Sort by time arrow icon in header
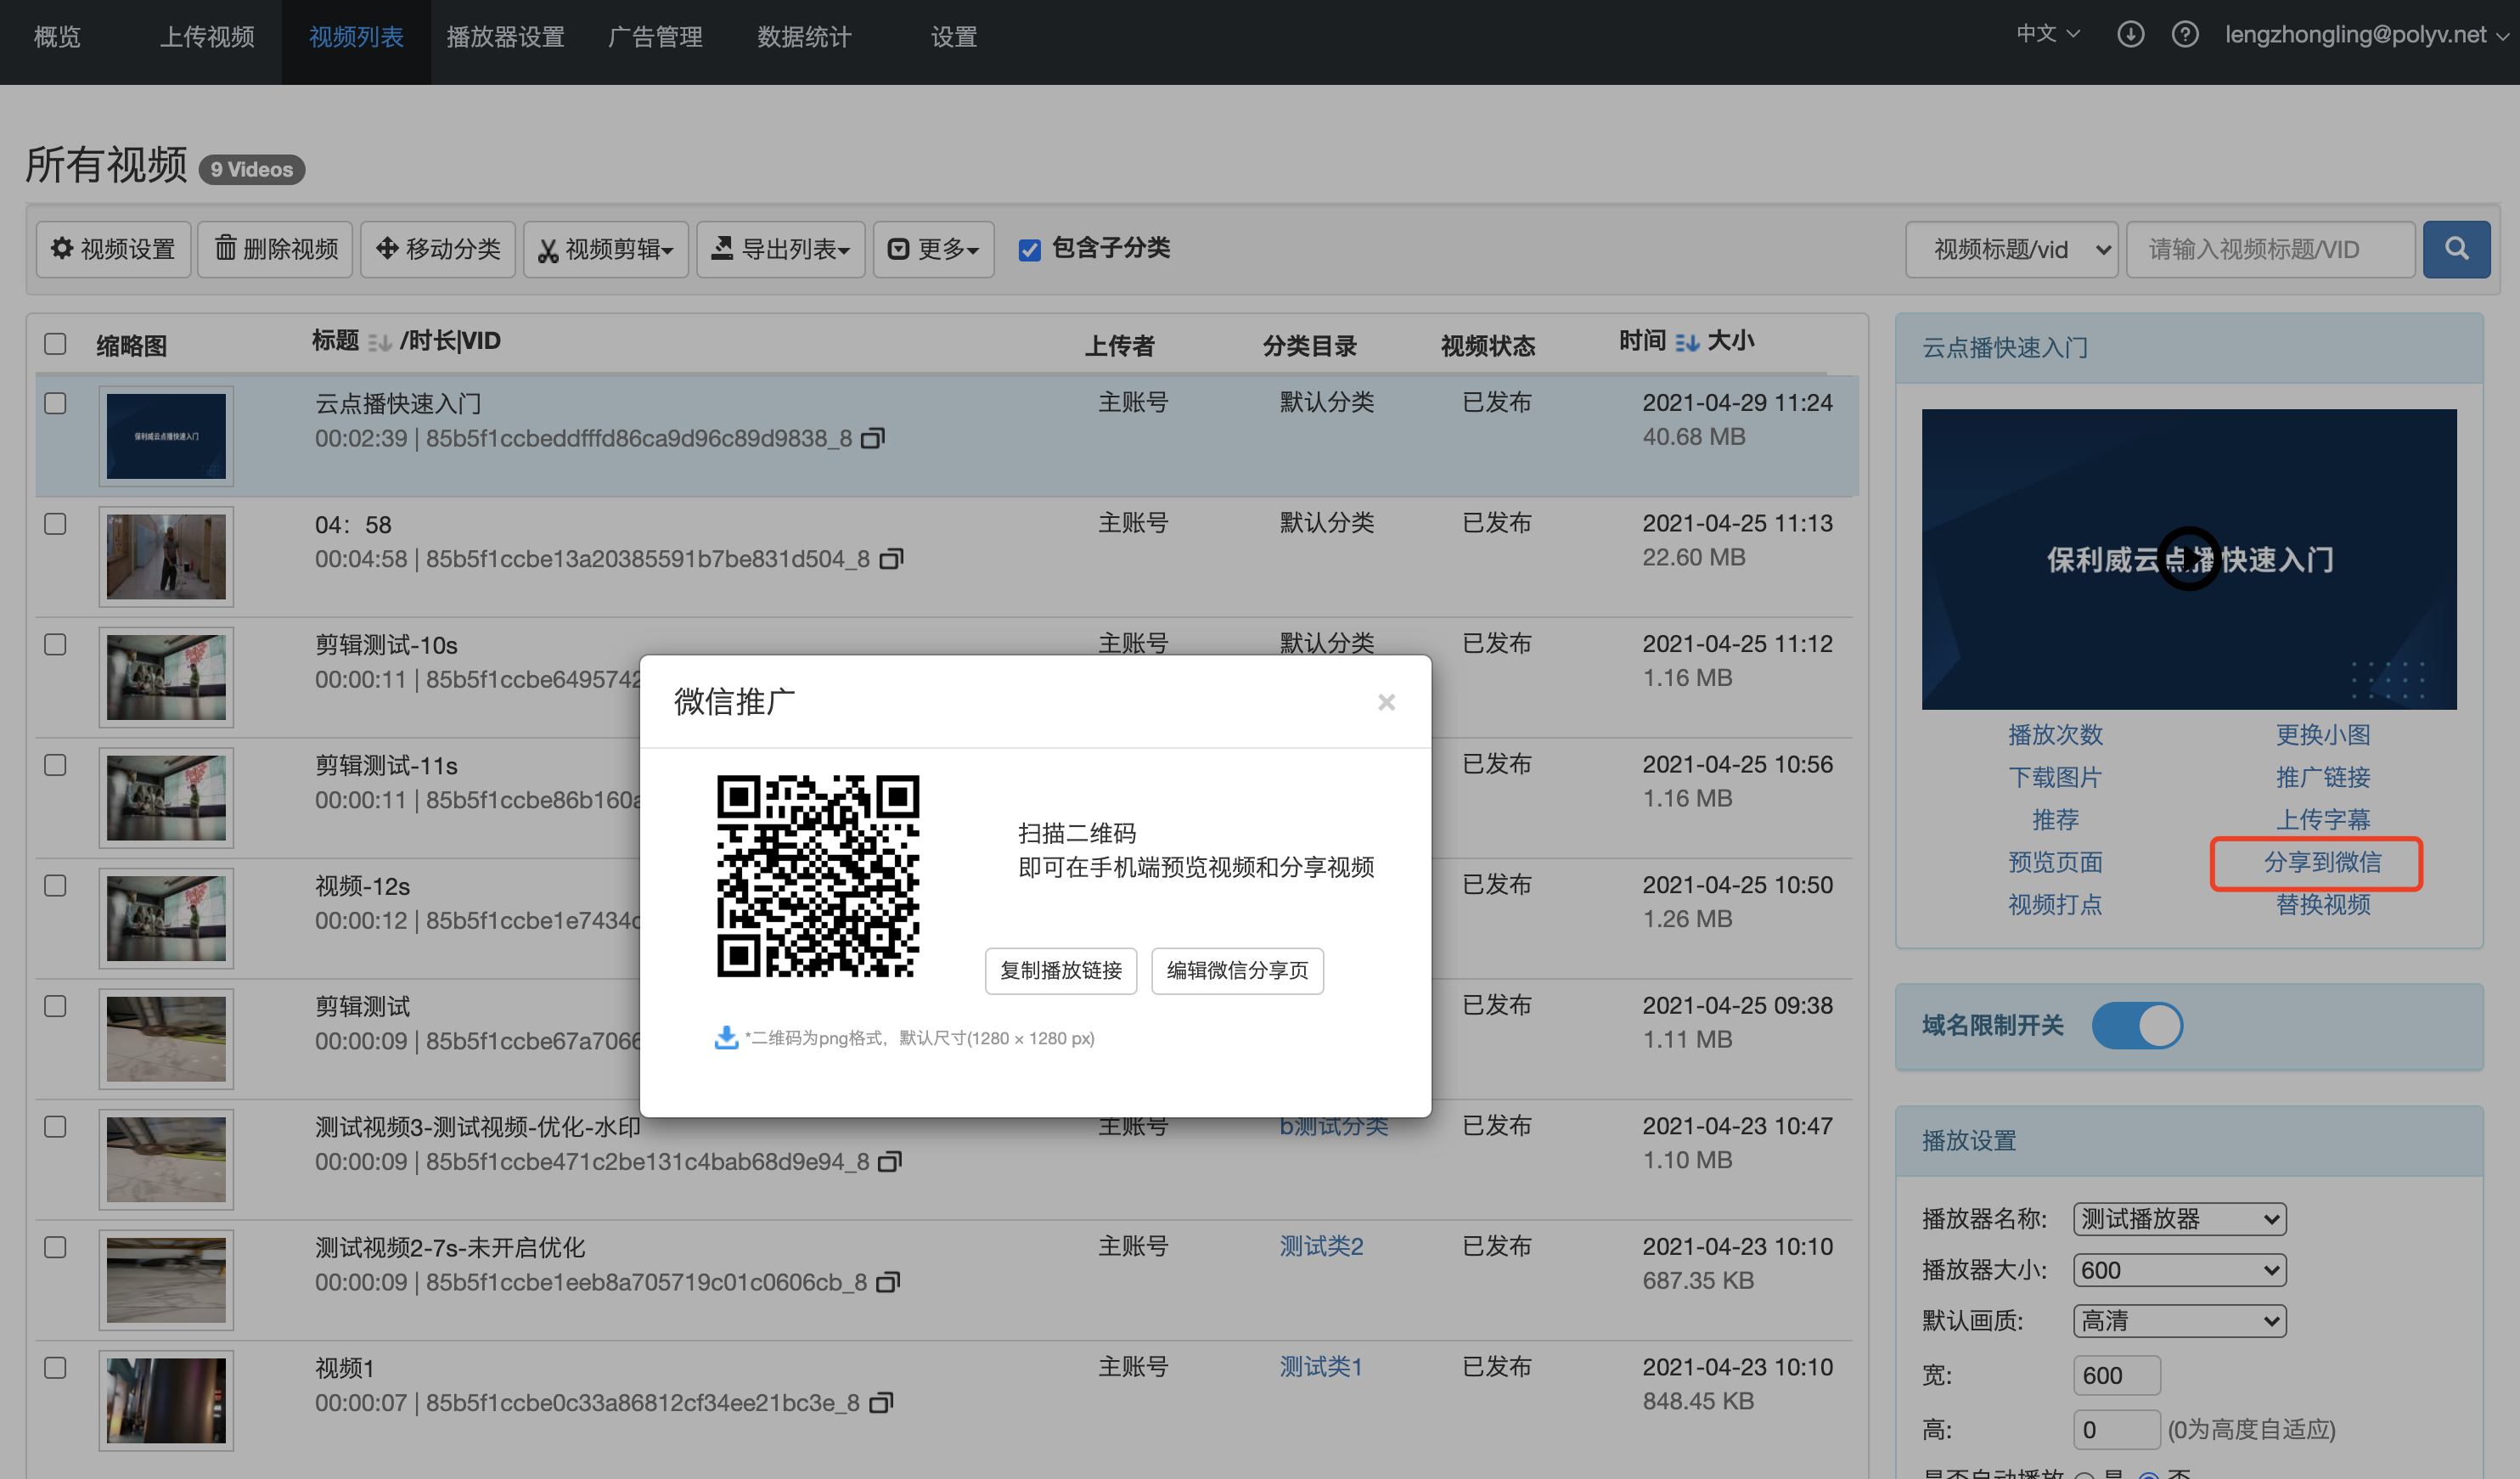Image resolution: width=2520 pixels, height=1479 pixels. pyautogui.click(x=1687, y=342)
